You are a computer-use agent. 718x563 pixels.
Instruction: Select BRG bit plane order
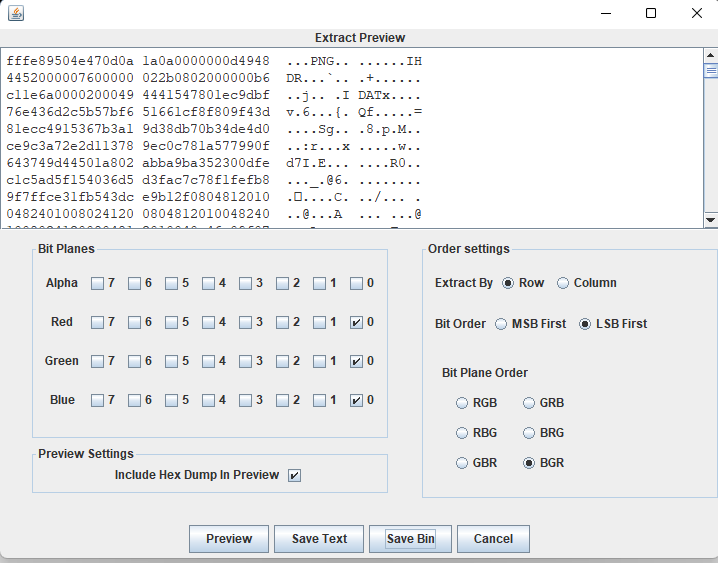(x=529, y=433)
